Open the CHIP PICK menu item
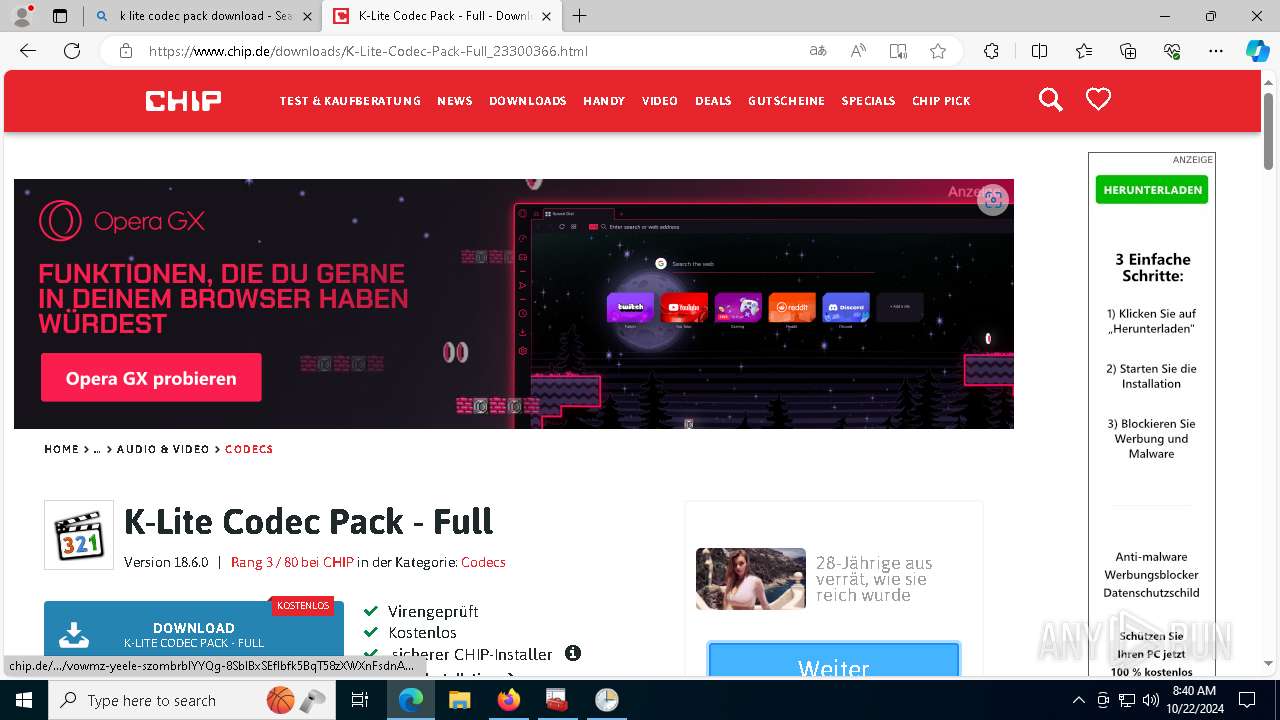This screenshot has width=1280, height=720. tap(941, 101)
